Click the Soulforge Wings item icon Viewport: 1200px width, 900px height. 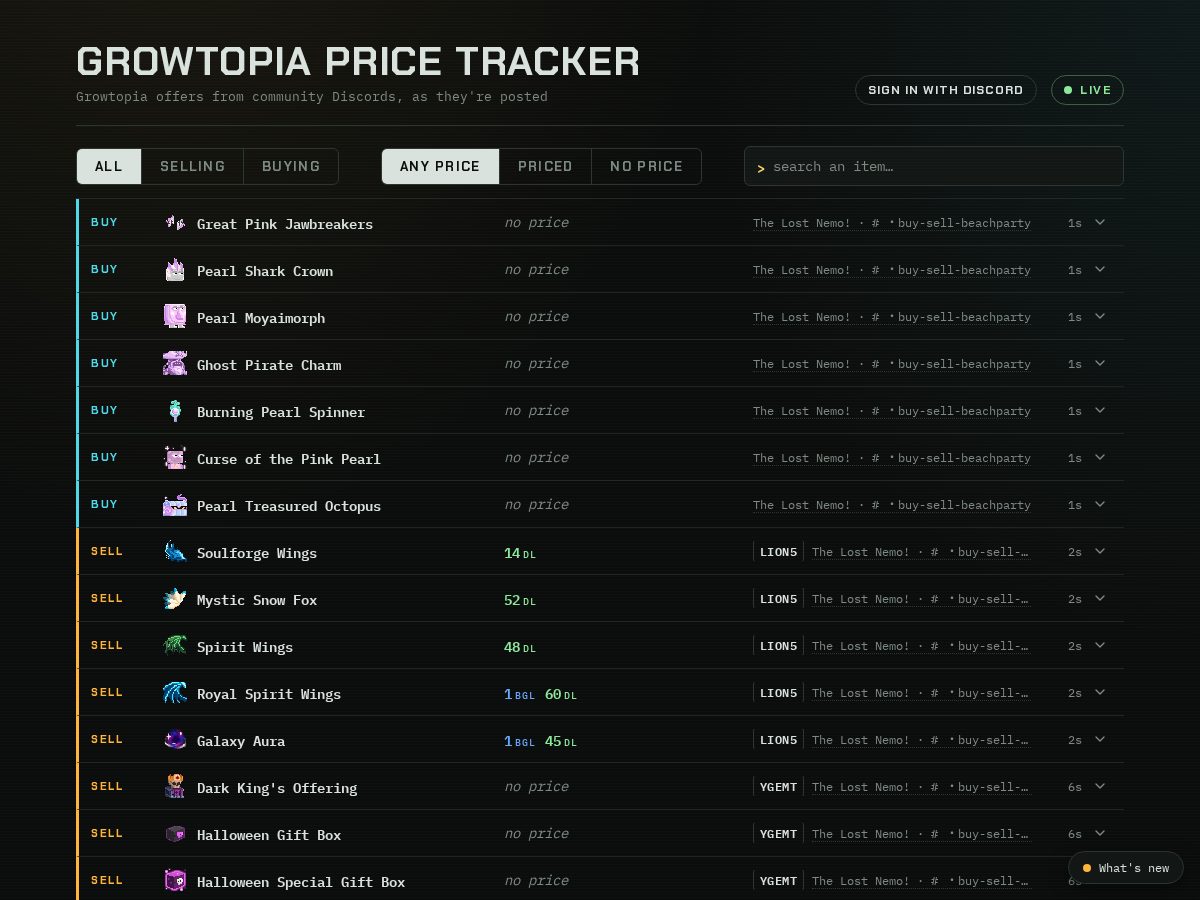(175, 552)
